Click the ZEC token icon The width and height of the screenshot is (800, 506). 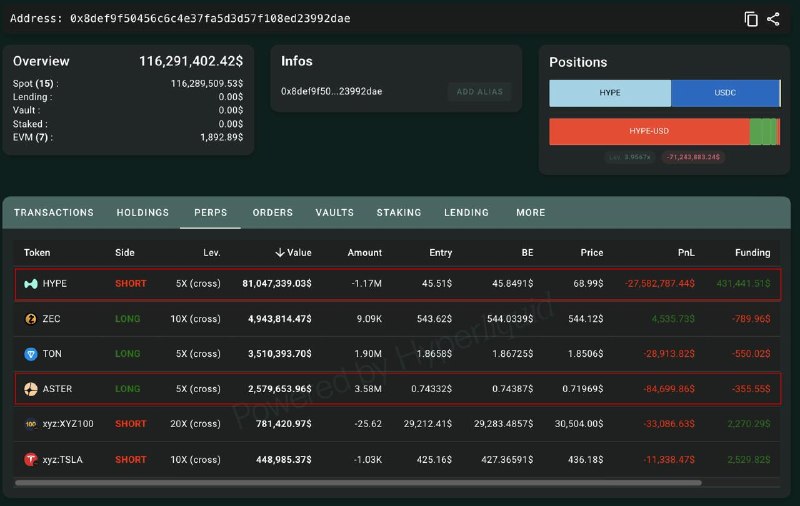[31, 319]
